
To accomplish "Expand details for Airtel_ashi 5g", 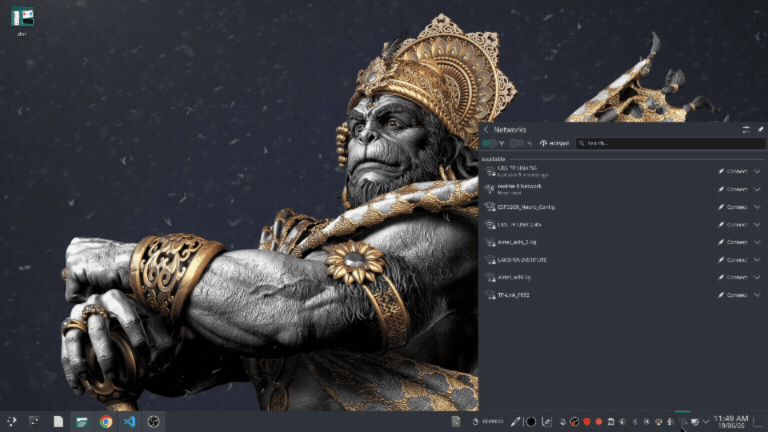I will coord(757,277).
